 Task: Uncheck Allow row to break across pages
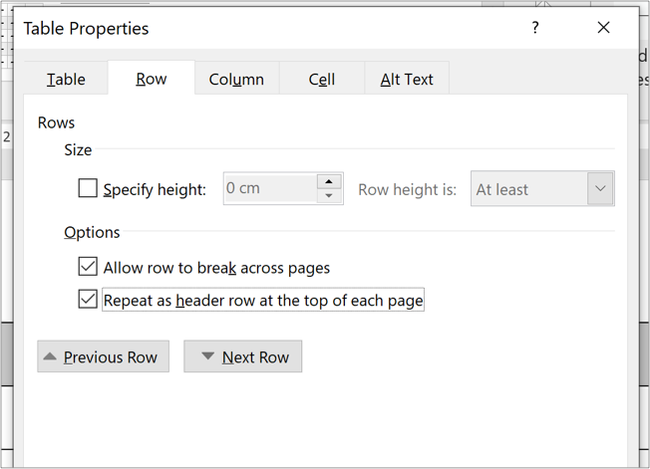[x=88, y=267]
